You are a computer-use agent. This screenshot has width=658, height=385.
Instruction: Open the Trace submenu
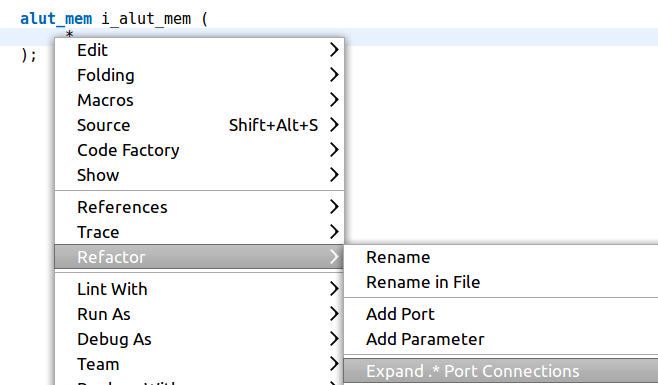pyautogui.click(x=199, y=232)
